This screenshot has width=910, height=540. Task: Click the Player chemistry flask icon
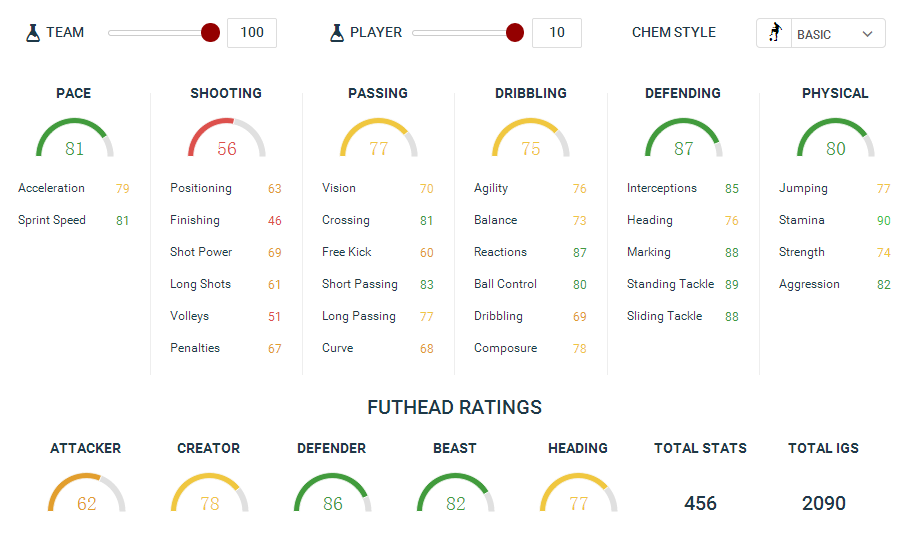[x=337, y=33]
